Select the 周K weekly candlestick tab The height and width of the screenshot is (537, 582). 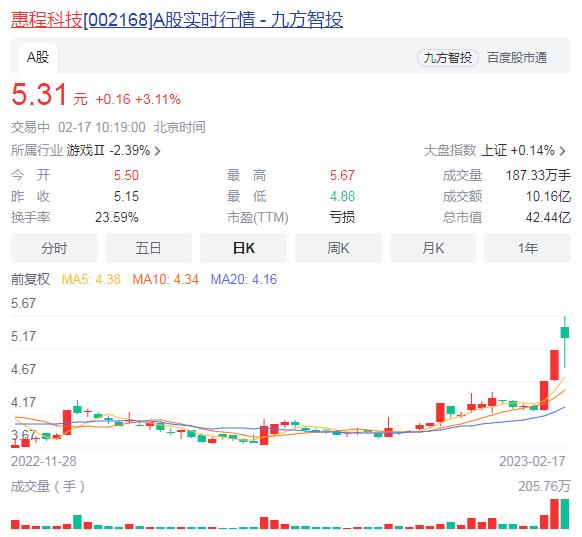(x=338, y=248)
